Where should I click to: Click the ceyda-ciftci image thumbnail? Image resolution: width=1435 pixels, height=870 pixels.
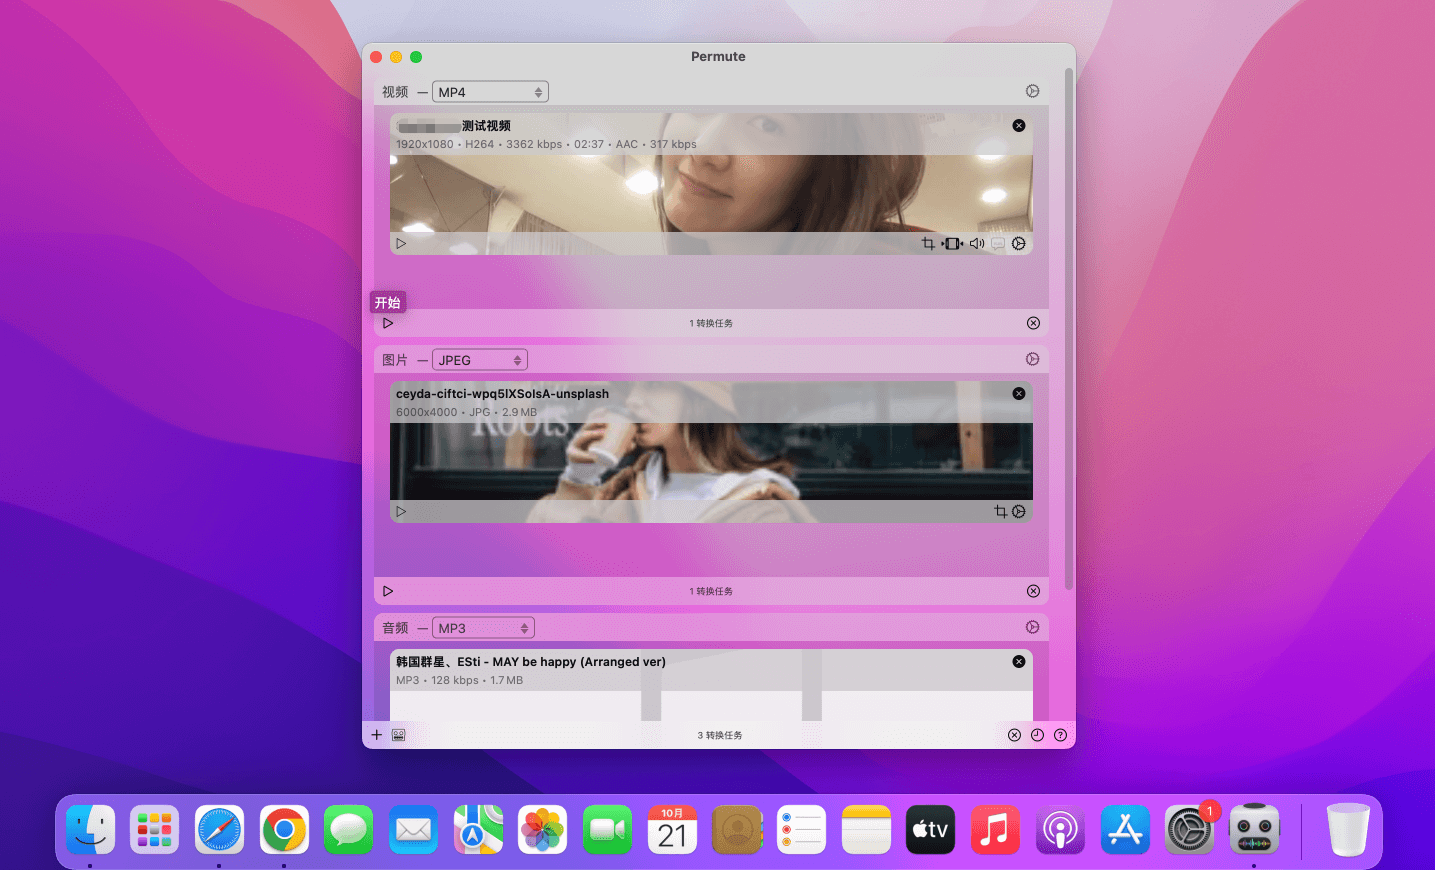pyautogui.click(x=710, y=460)
